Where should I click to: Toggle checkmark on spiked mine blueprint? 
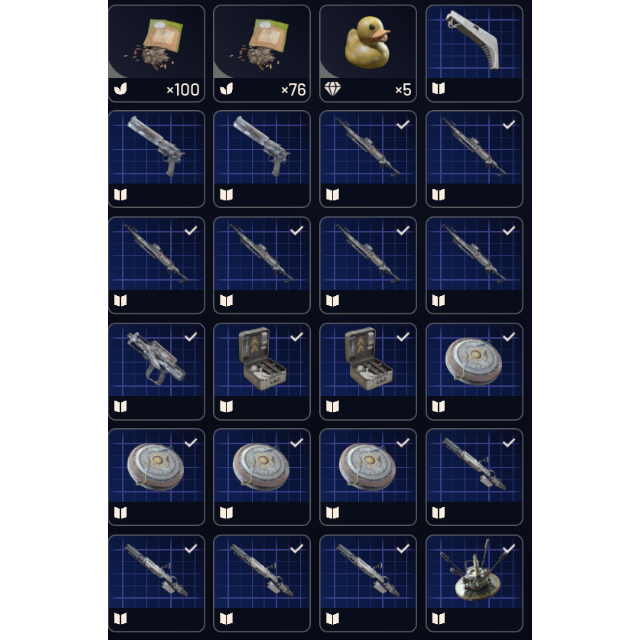(509, 549)
